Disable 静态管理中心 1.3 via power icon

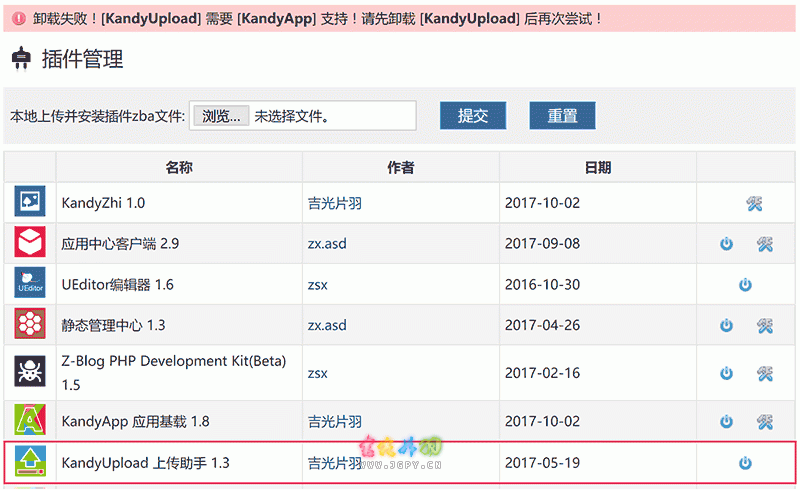pyautogui.click(x=727, y=325)
